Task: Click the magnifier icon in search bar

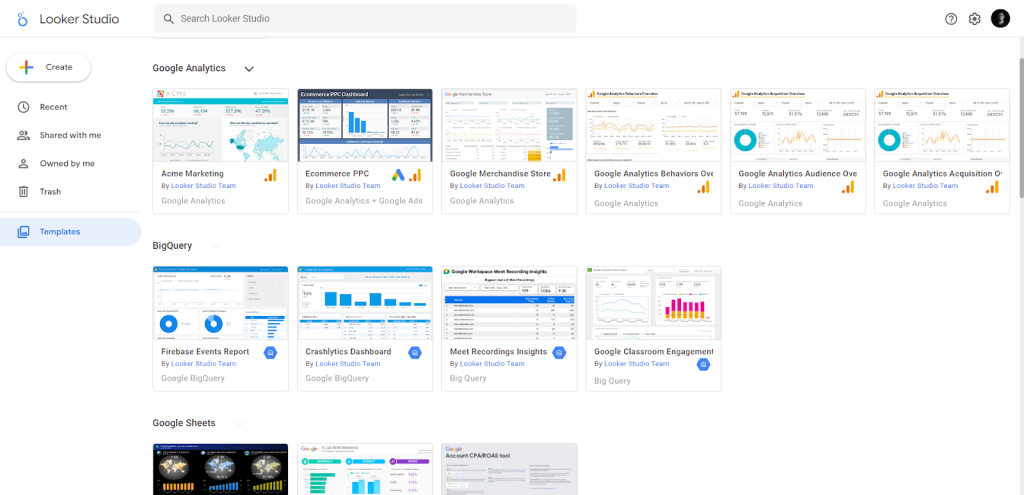Action: coord(168,19)
